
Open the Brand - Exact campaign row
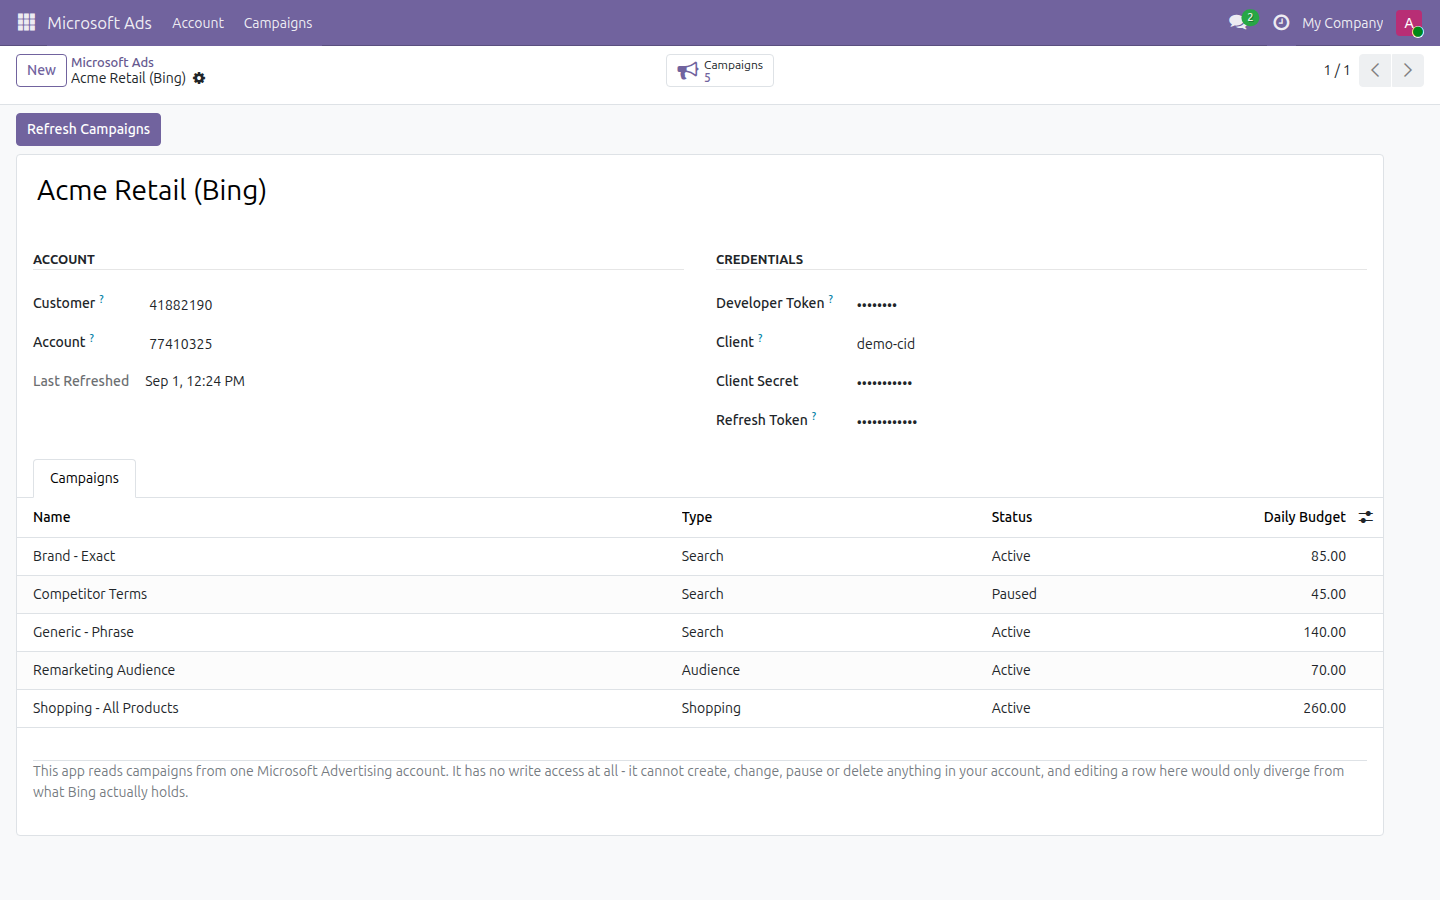click(x=700, y=556)
